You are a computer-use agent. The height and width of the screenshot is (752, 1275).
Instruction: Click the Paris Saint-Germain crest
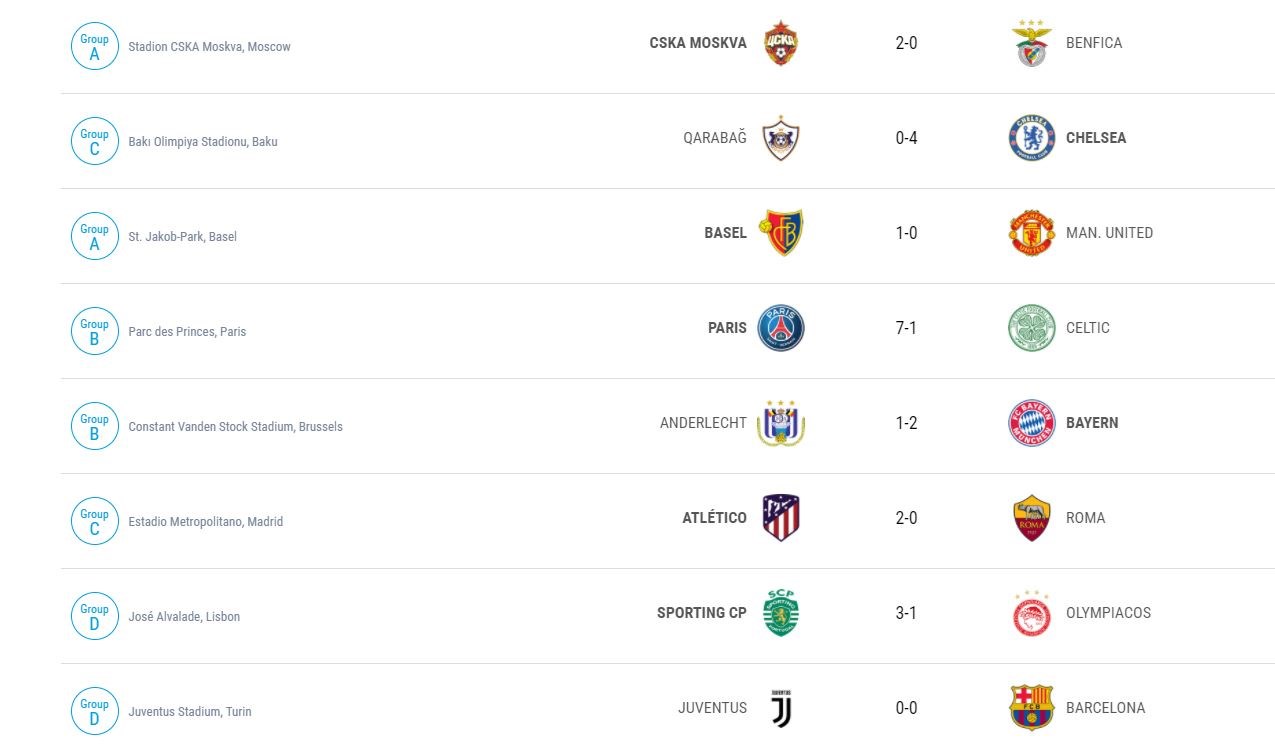coord(781,328)
